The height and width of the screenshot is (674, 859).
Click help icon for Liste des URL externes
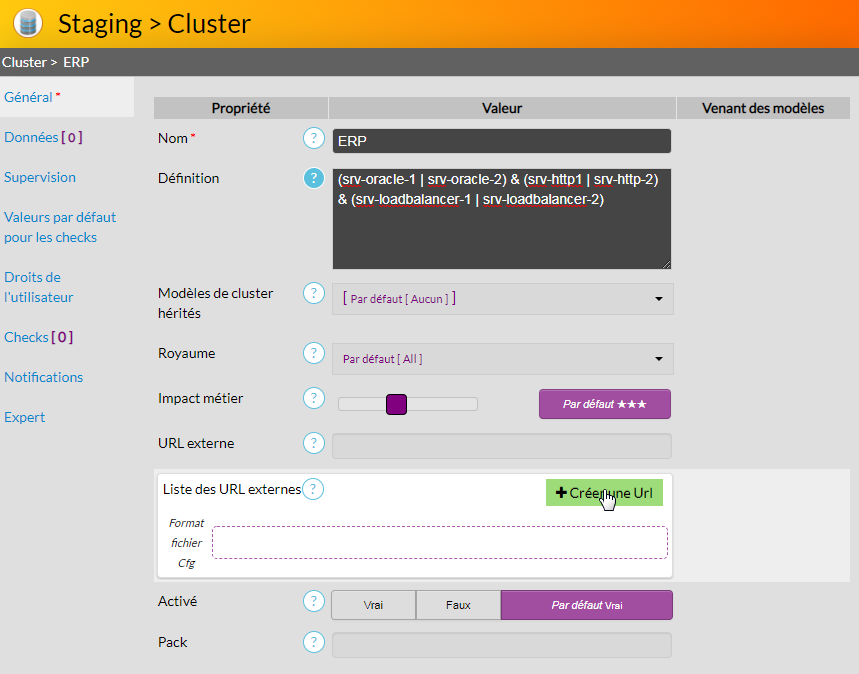tap(314, 489)
